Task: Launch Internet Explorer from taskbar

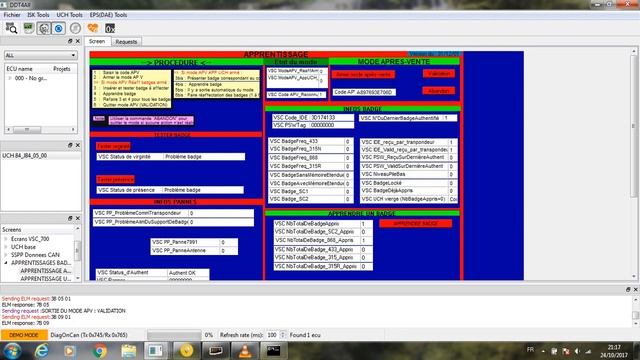Action: click(42, 351)
